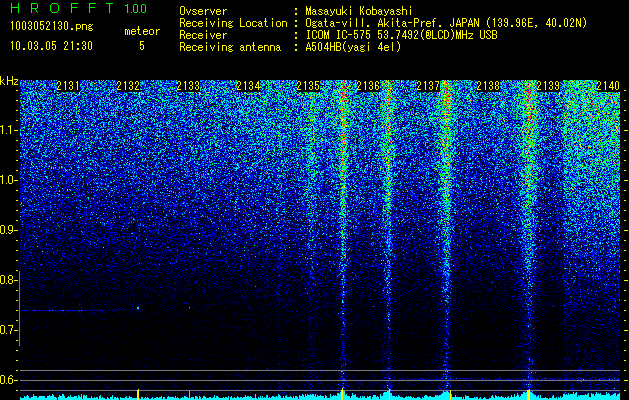Click the 2136 time marker

[x=368, y=86]
